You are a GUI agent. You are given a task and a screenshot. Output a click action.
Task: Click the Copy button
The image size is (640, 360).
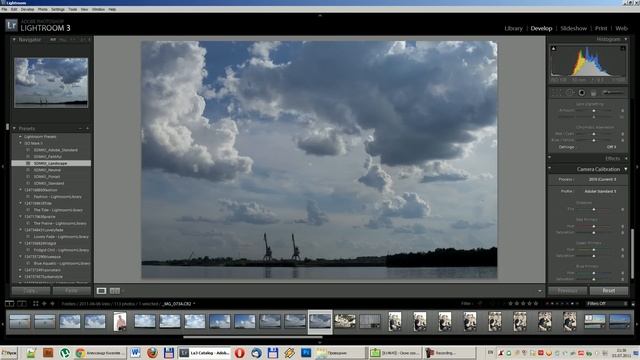pyautogui.click(x=31, y=291)
